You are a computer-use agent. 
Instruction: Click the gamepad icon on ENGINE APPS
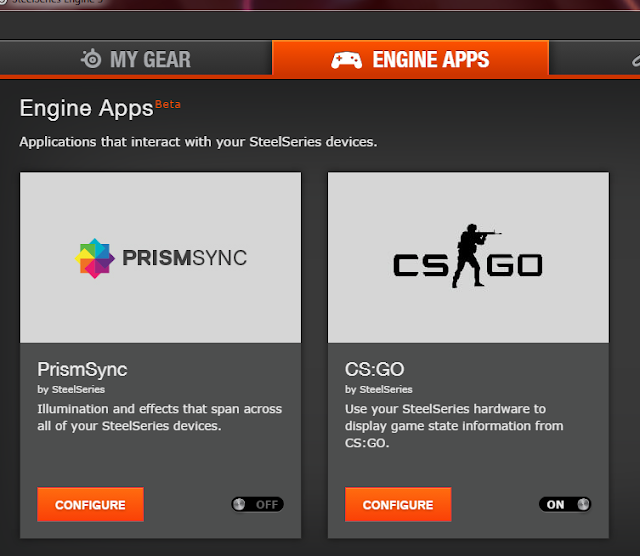pyautogui.click(x=346, y=60)
